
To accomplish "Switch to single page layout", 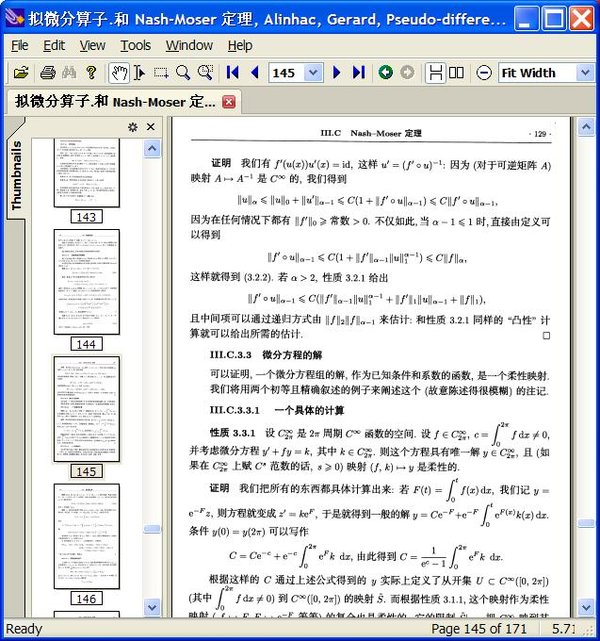I will (x=435, y=73).
